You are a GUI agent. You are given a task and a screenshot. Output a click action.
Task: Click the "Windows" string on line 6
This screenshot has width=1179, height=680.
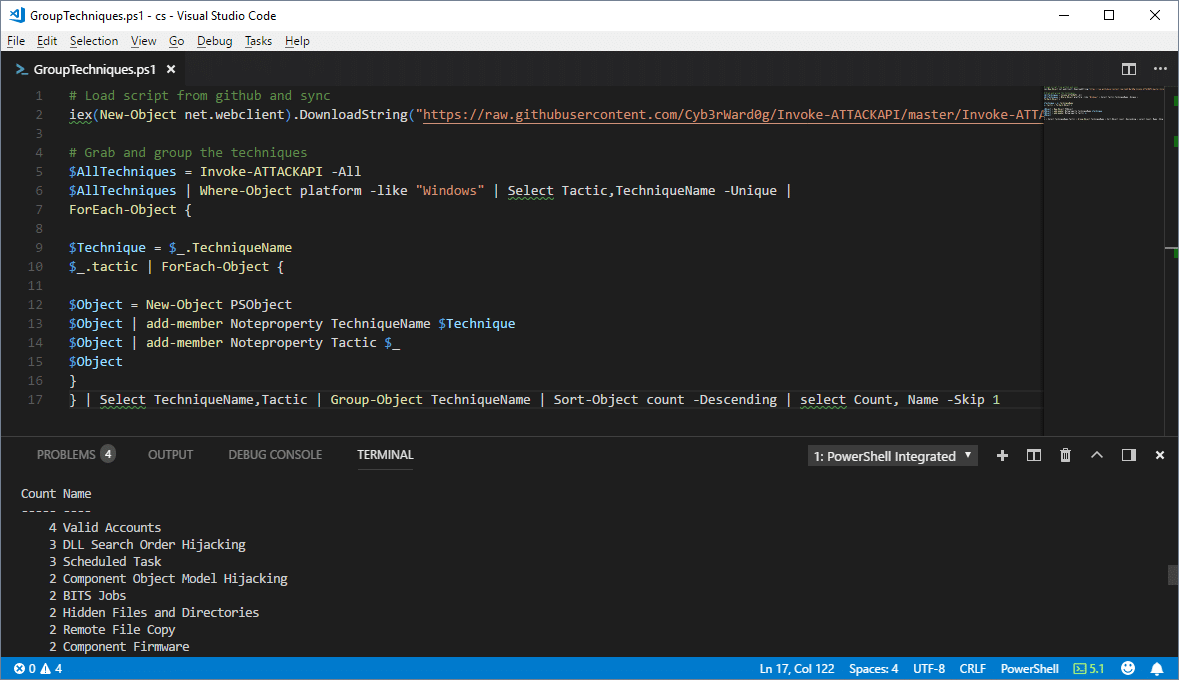[x=450, y=190]
